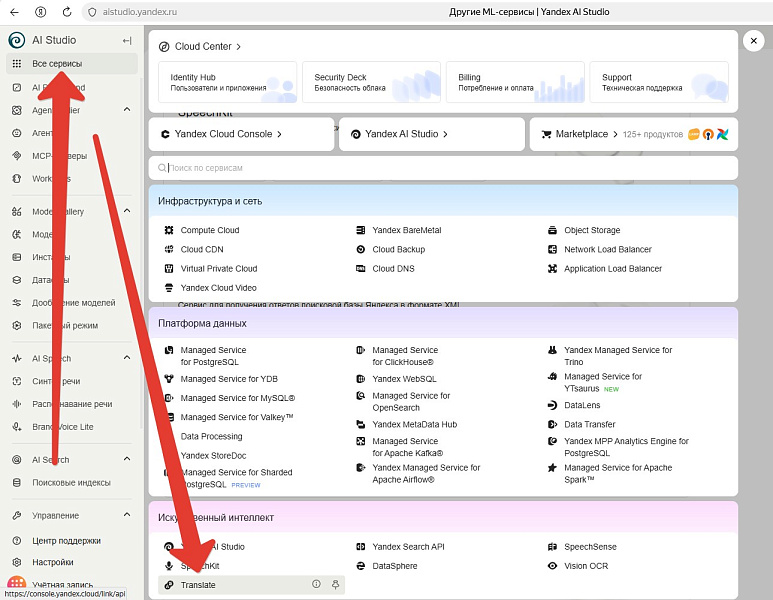Click the Cloud Backup icon
Image resolution: width=773 pixels, height=600 pixels.
point(361,249)
